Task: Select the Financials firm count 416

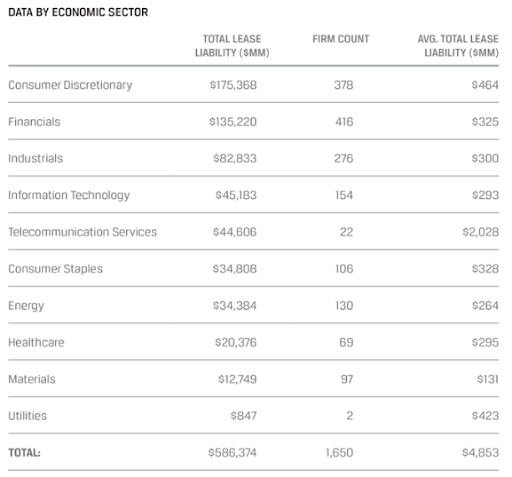Action: (344, 122)
